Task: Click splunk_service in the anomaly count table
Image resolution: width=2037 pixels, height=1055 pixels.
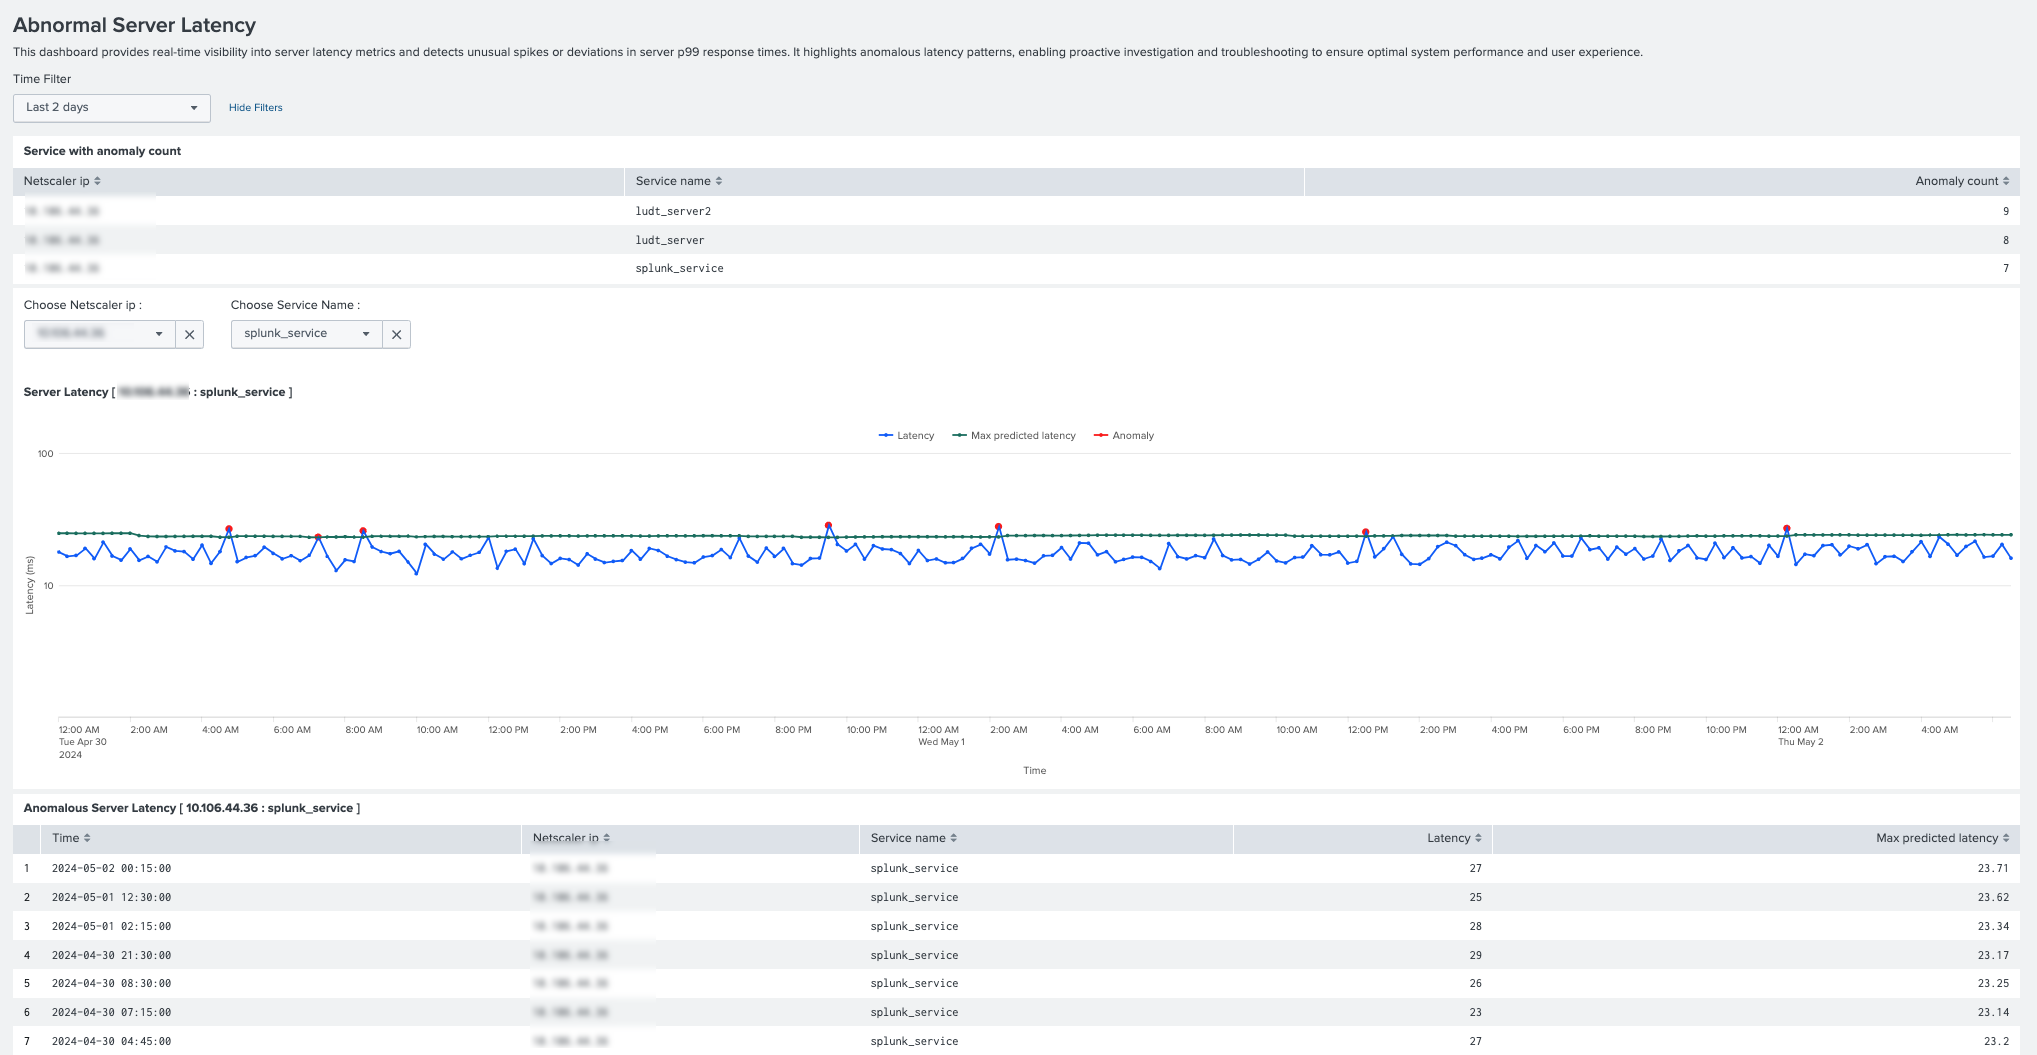Action: pyautogui.click(x=679, y=268)
